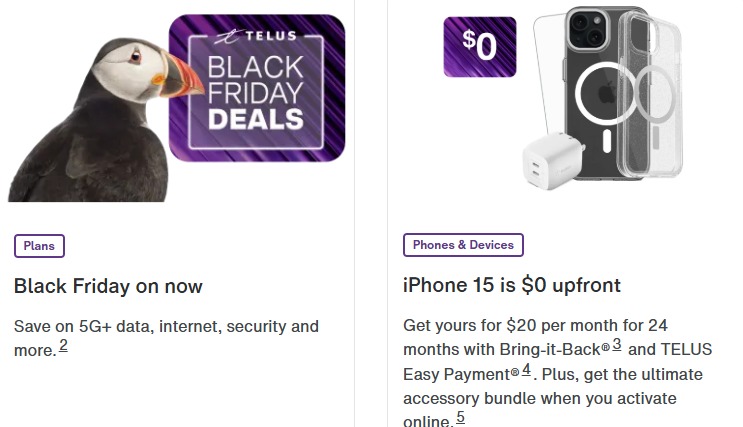743x427 pixels.
Task: Click the white dual-port wall charger image
Action: click(553, 161)
